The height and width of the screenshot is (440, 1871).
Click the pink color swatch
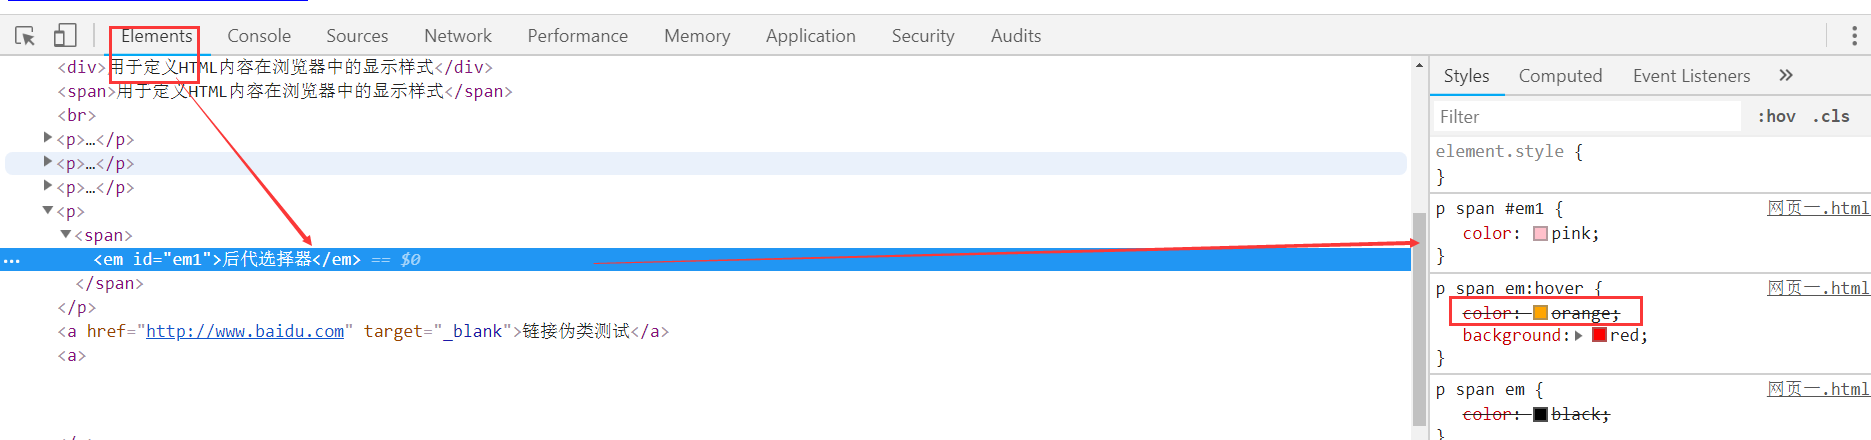(x=1540, y=234)
